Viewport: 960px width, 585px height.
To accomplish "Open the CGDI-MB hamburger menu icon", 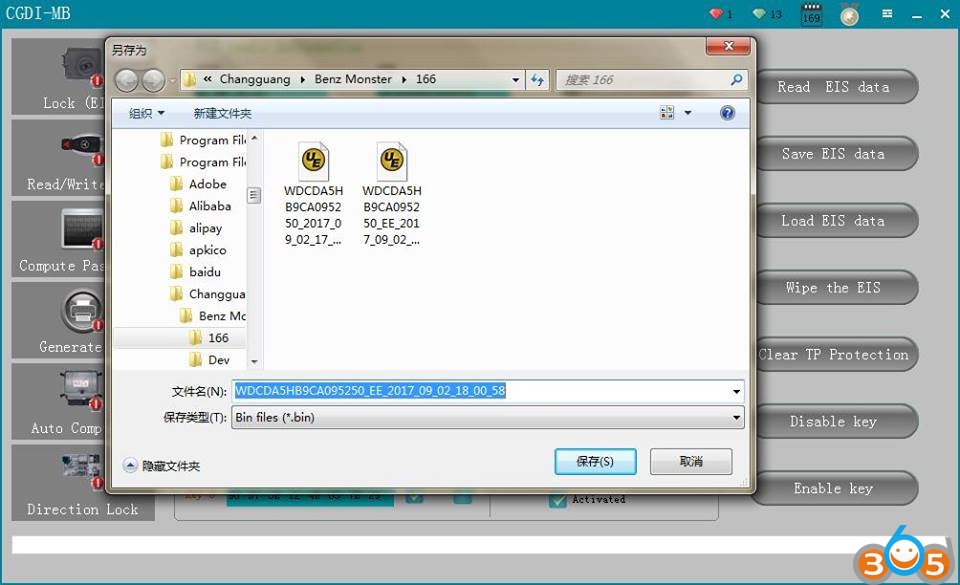I will pos(887,14).
